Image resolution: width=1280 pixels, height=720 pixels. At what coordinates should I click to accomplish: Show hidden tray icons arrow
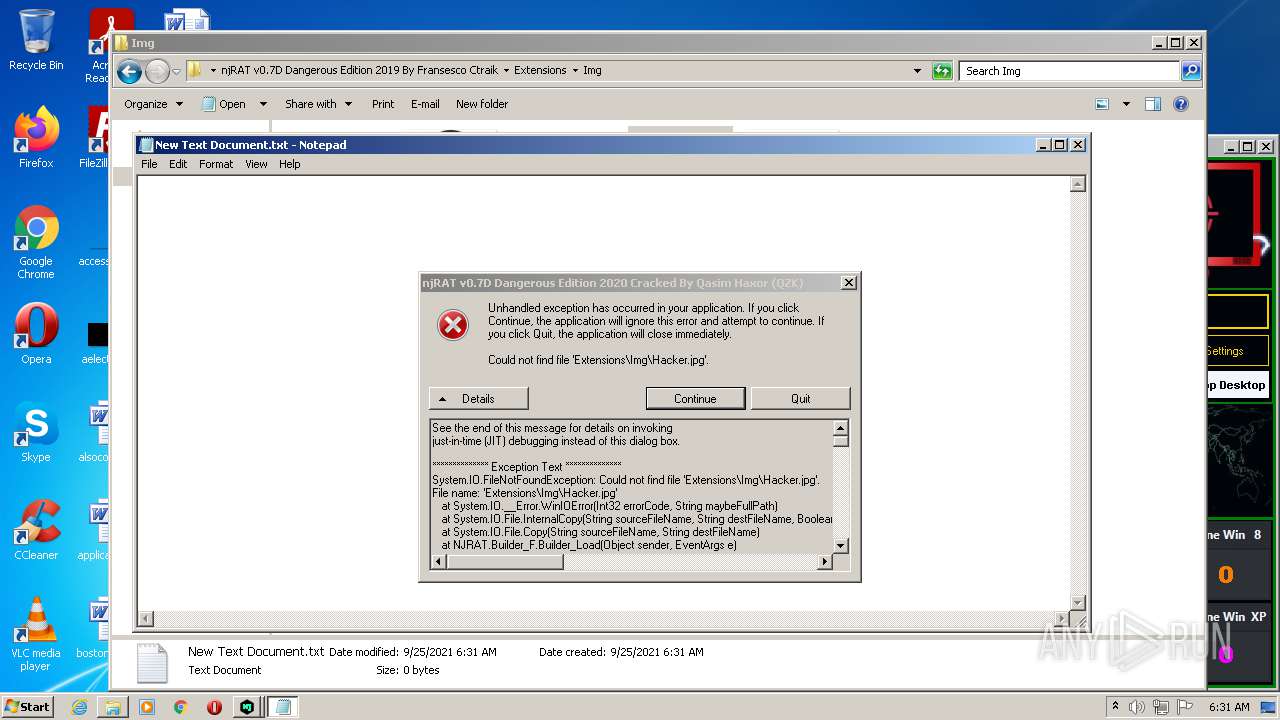click(x=1116, y=707)
